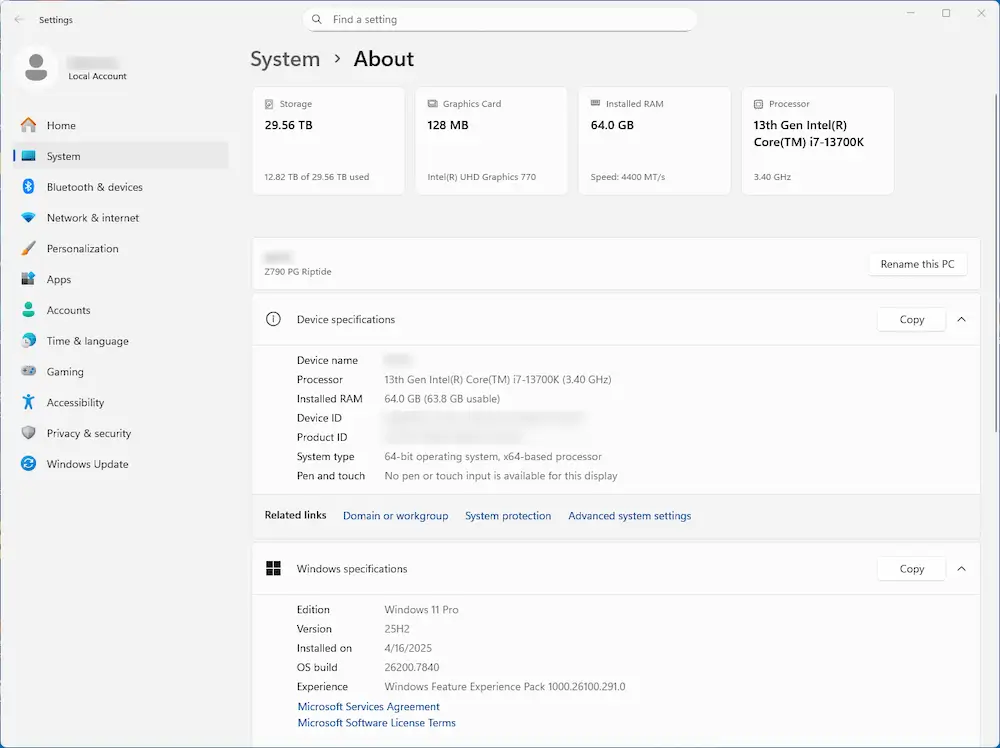
Task: Open Accessibility settings
Action: point(77,402)
